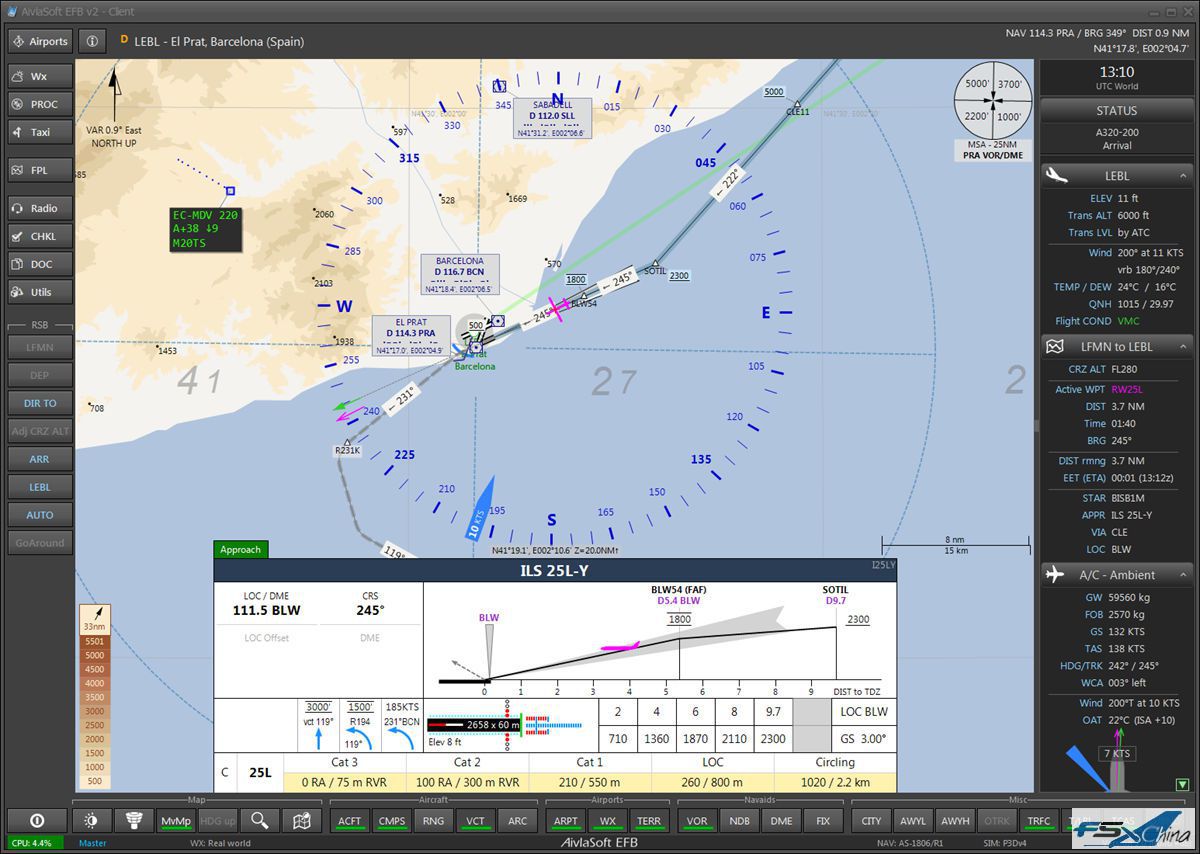Open the Utils page

point(40,292)
